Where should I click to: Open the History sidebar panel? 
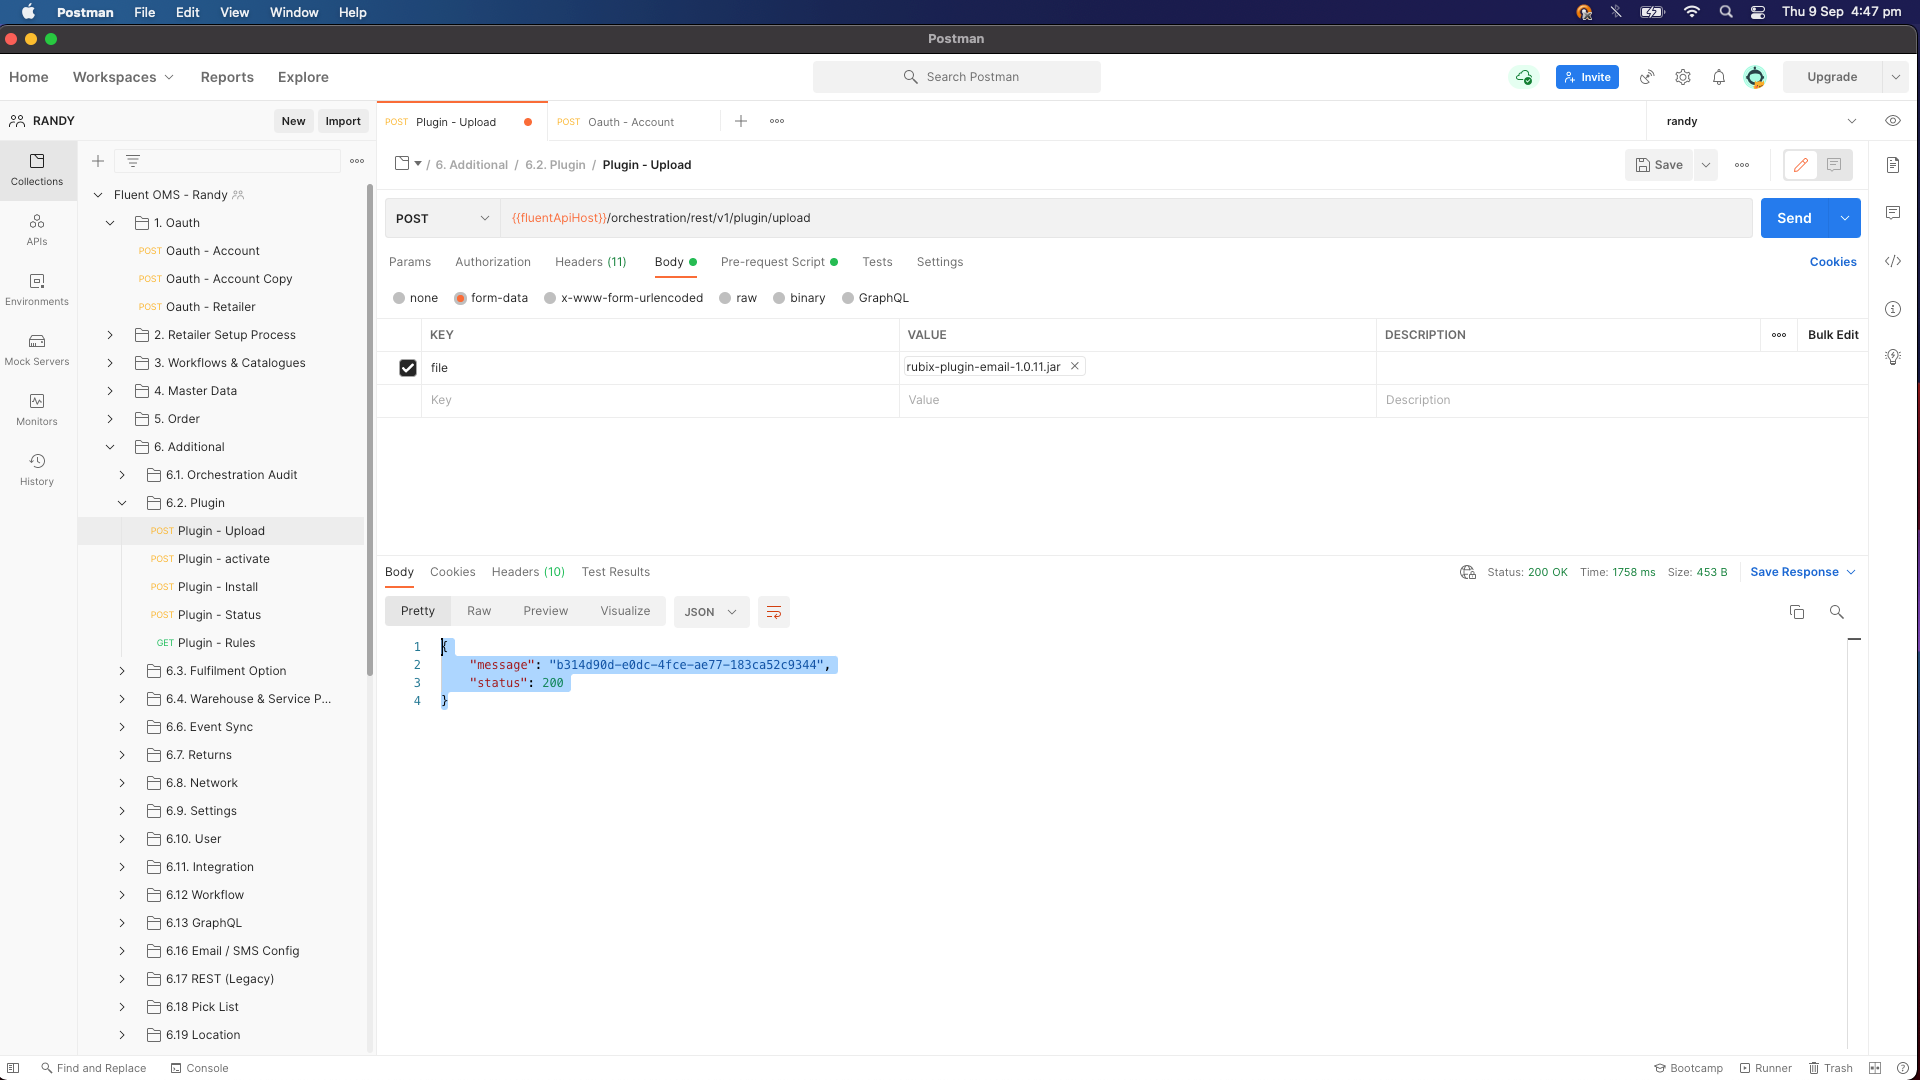37,469
